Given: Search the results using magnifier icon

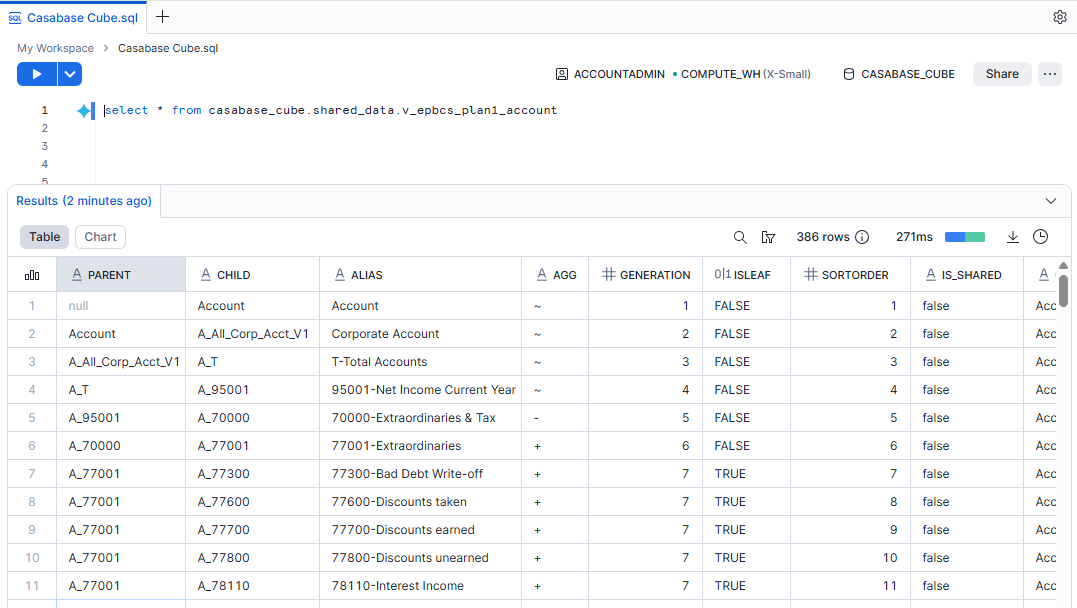Looking at the screenshot, I should 740,237.
